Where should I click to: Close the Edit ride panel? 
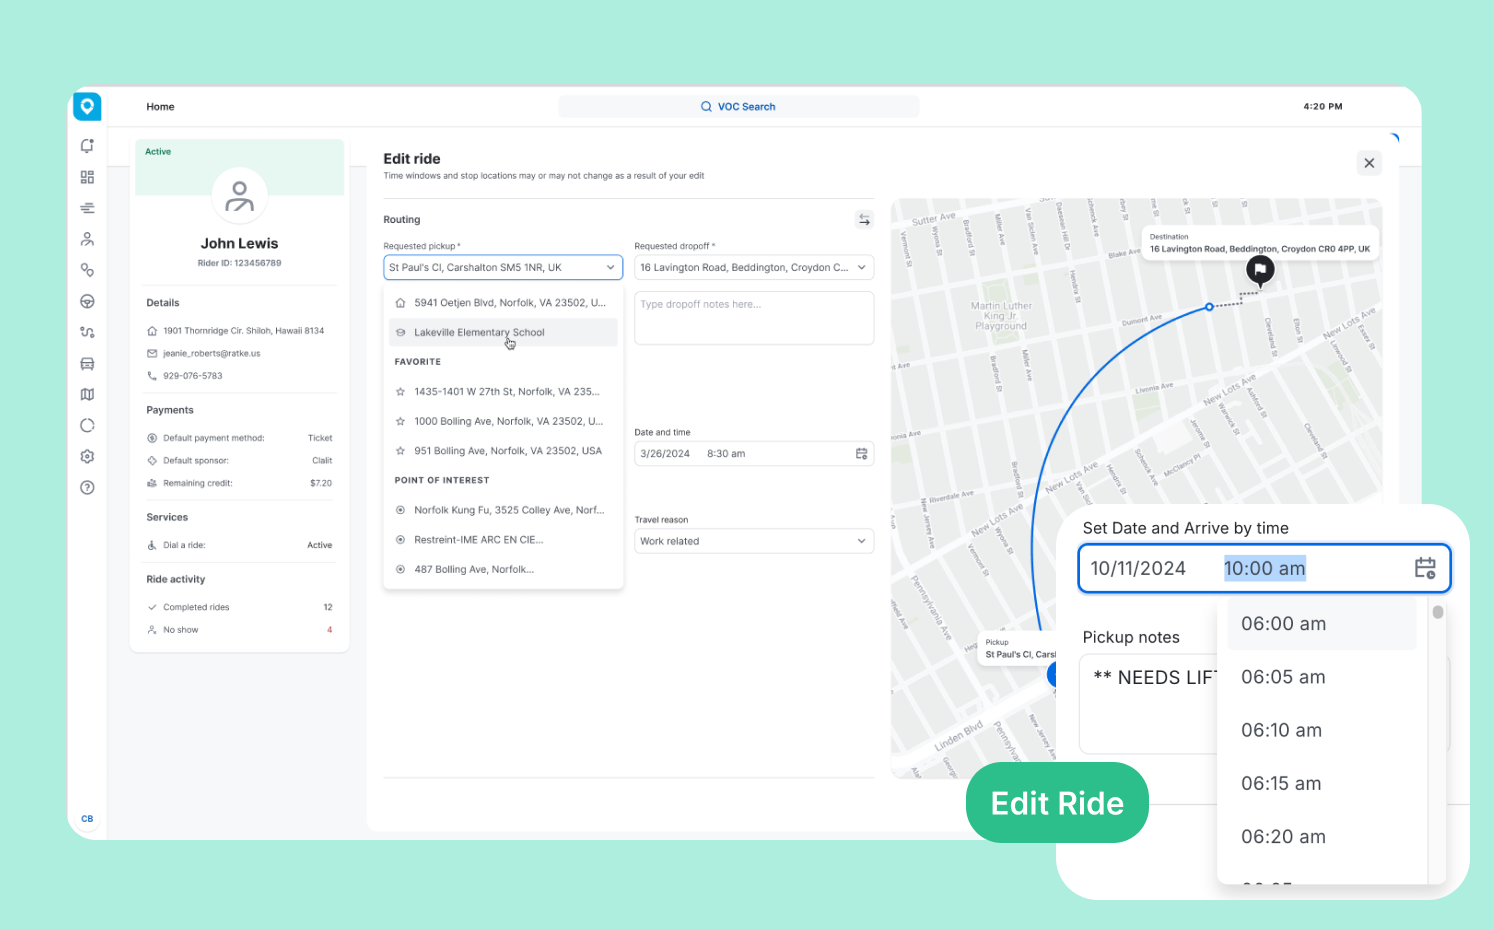pyautogui.click(x=1369, y=163)
